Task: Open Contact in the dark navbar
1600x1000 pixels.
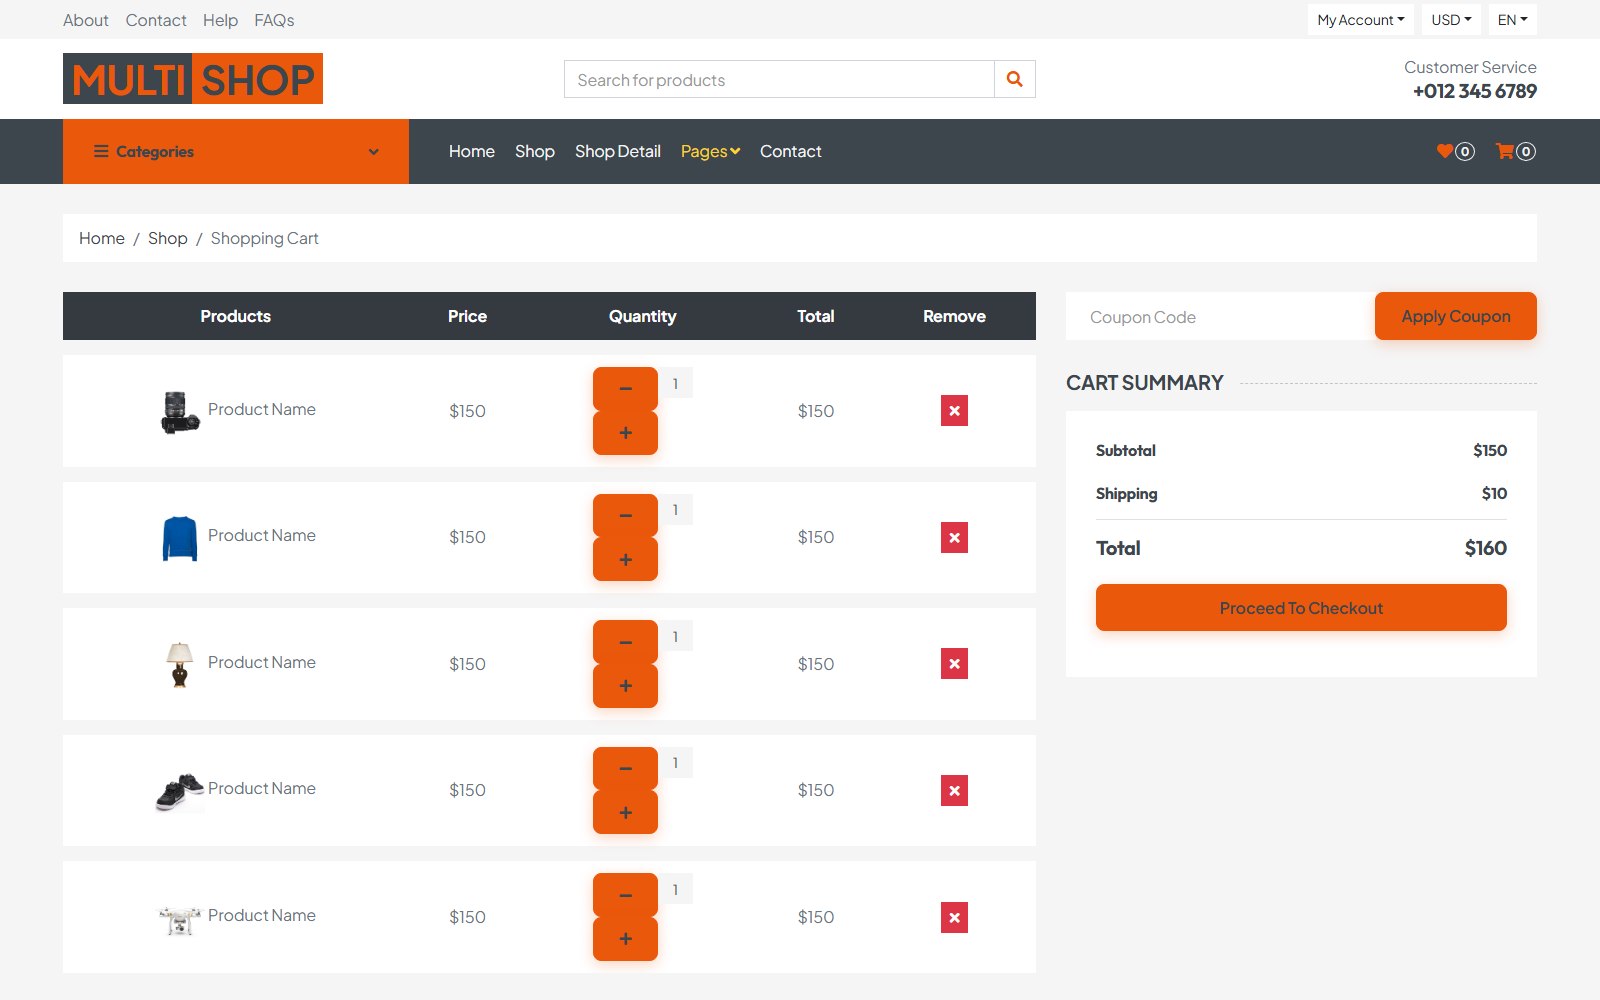Action: click(790, 151)
